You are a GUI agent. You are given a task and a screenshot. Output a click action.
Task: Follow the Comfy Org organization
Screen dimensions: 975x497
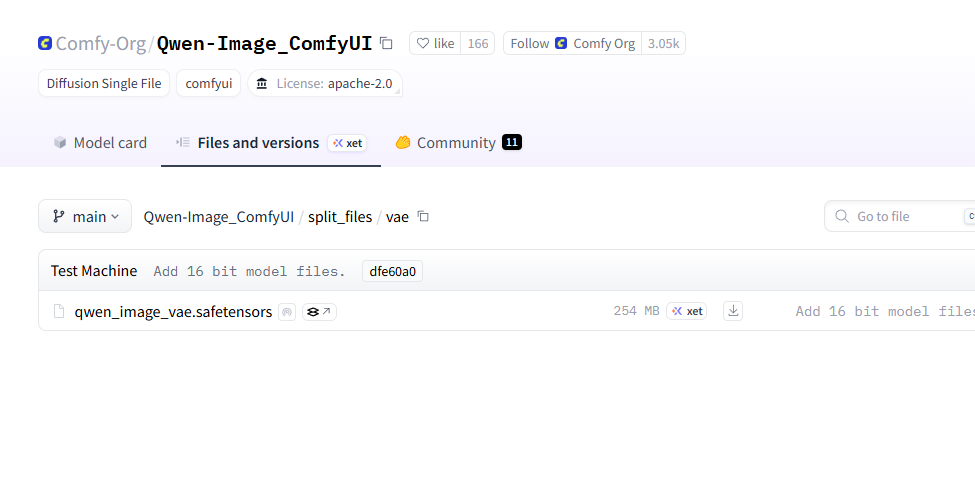[529, 43]
